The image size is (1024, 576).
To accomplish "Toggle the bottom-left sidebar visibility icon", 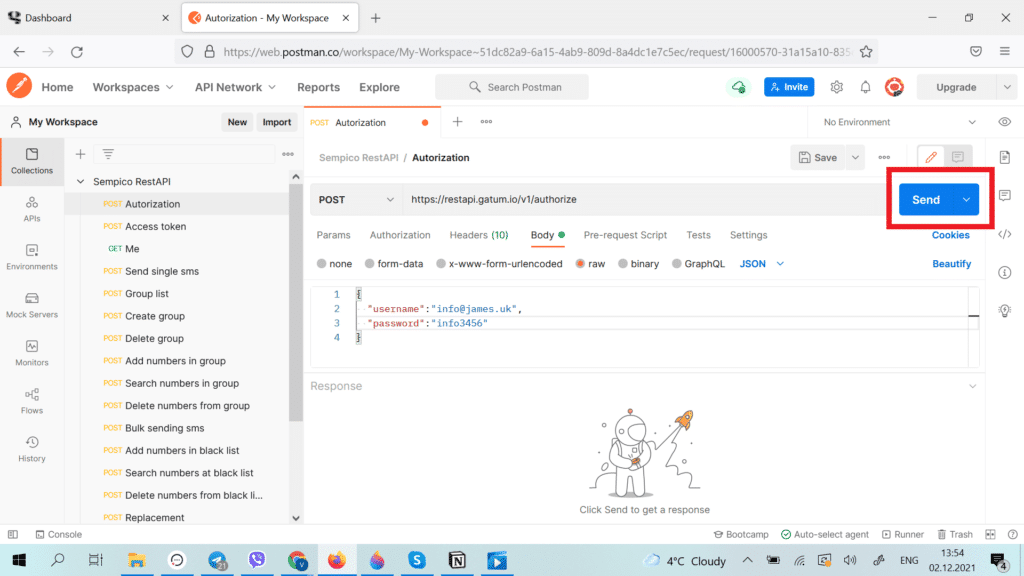I will (x=12, y=534).
